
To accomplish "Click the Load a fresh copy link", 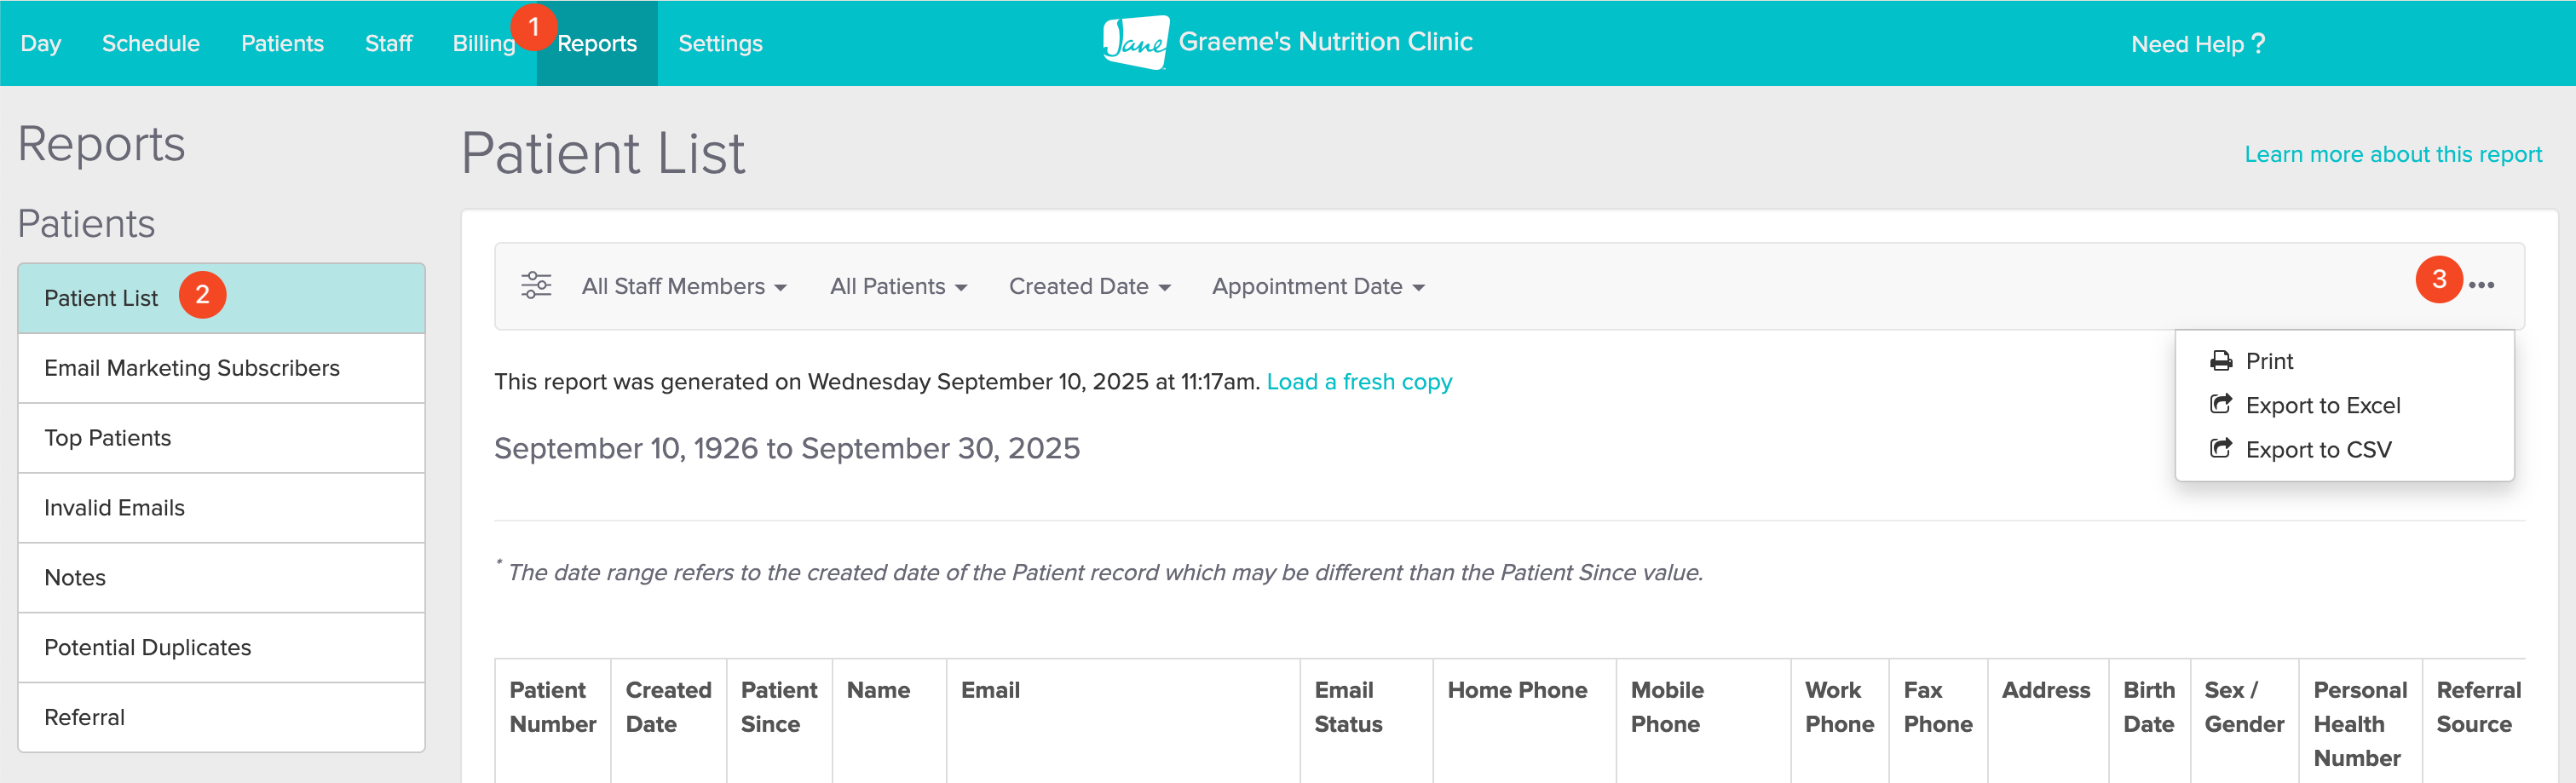I will (x=1360, y=381).
